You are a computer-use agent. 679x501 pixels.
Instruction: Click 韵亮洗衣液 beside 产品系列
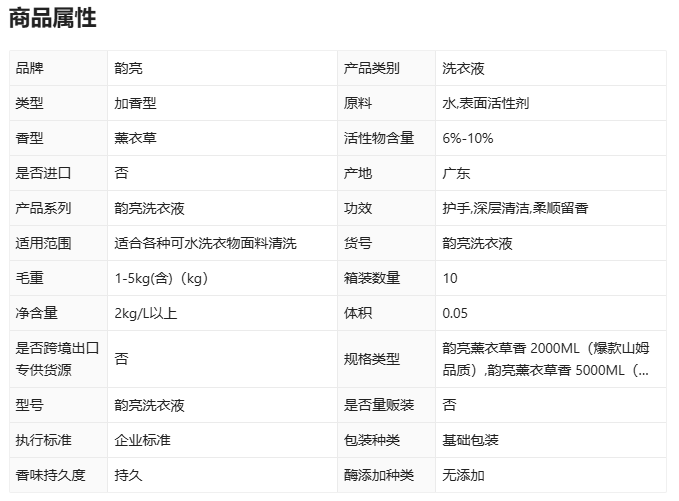pos(149,208)
